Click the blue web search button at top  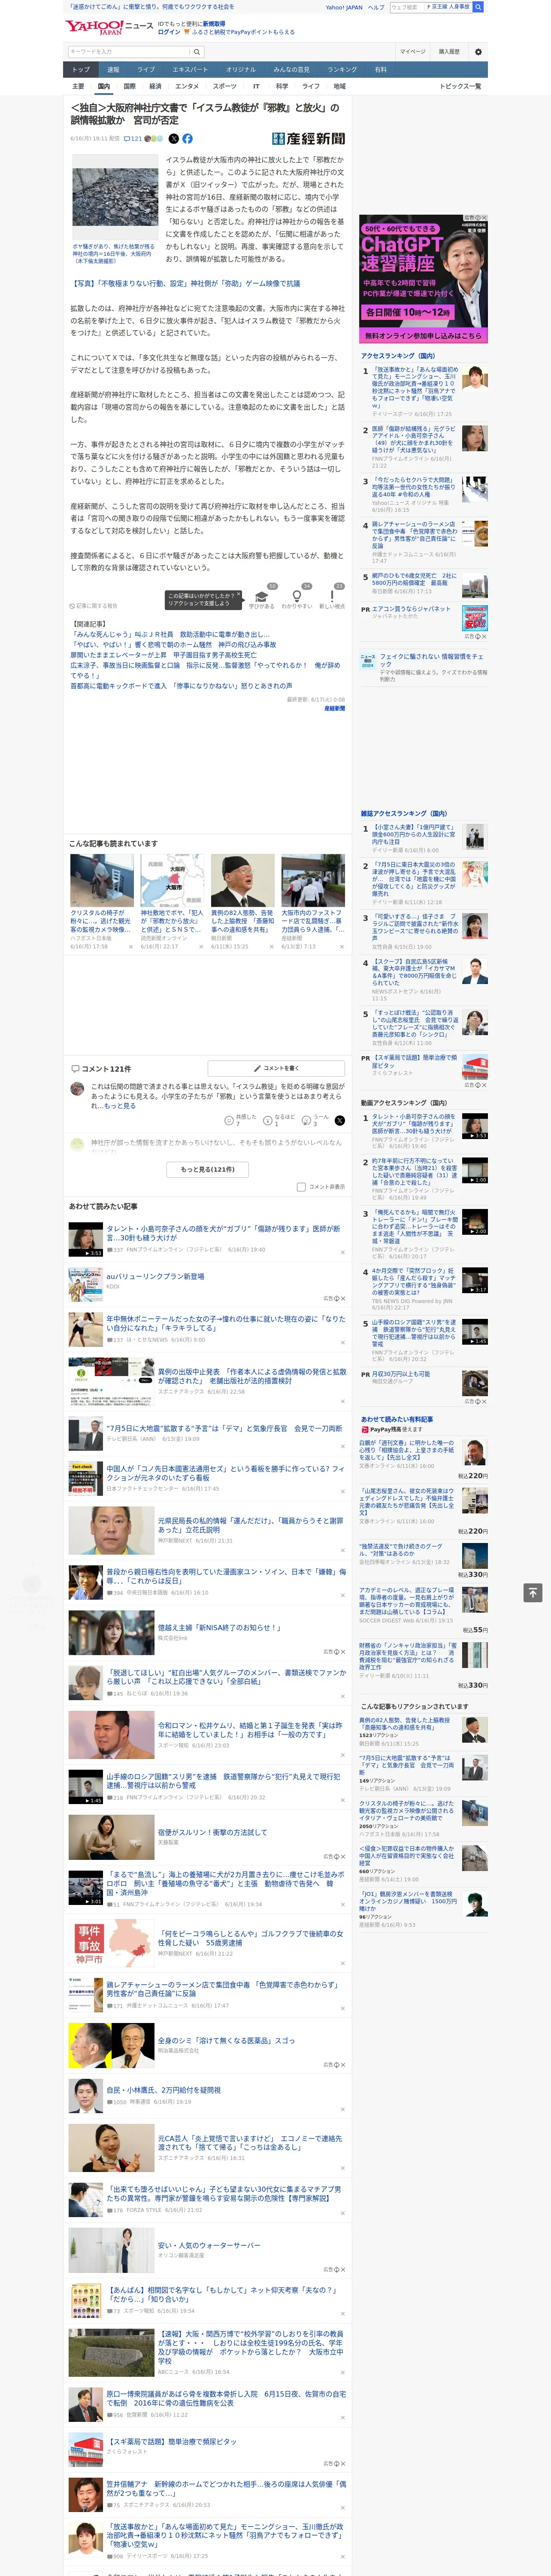(478, 7)
